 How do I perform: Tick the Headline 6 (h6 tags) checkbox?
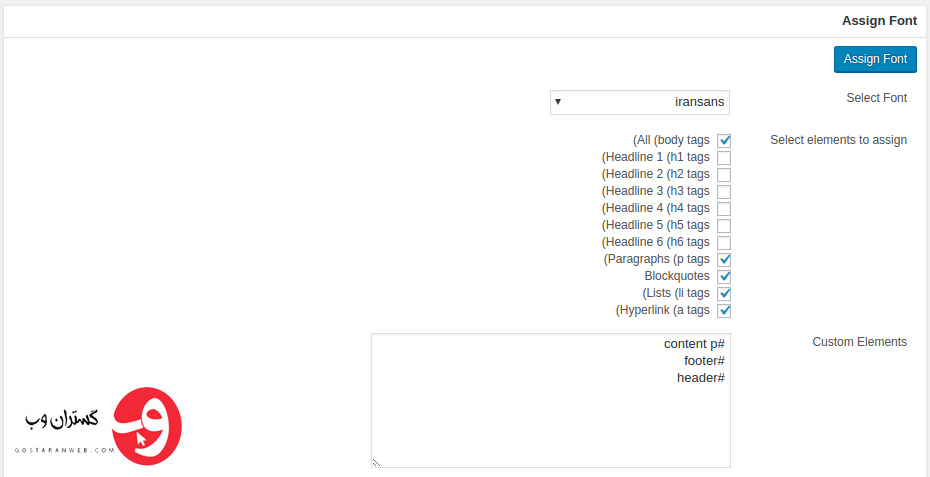point(724,242)
